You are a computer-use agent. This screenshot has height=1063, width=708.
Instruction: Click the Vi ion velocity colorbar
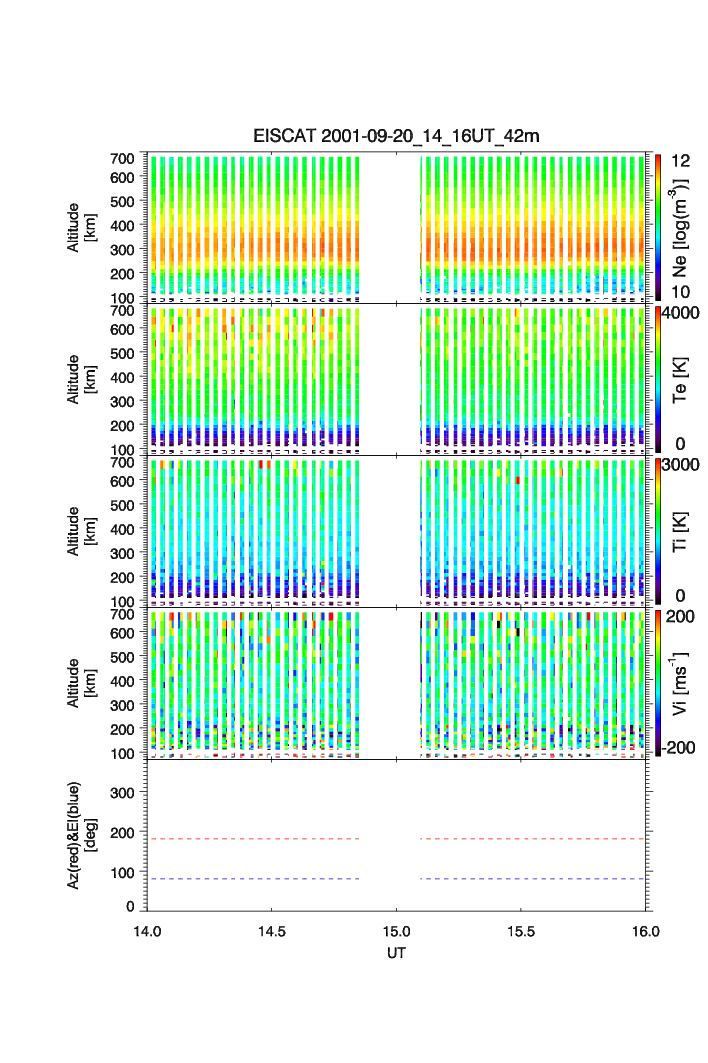click(x=659, y=683)
